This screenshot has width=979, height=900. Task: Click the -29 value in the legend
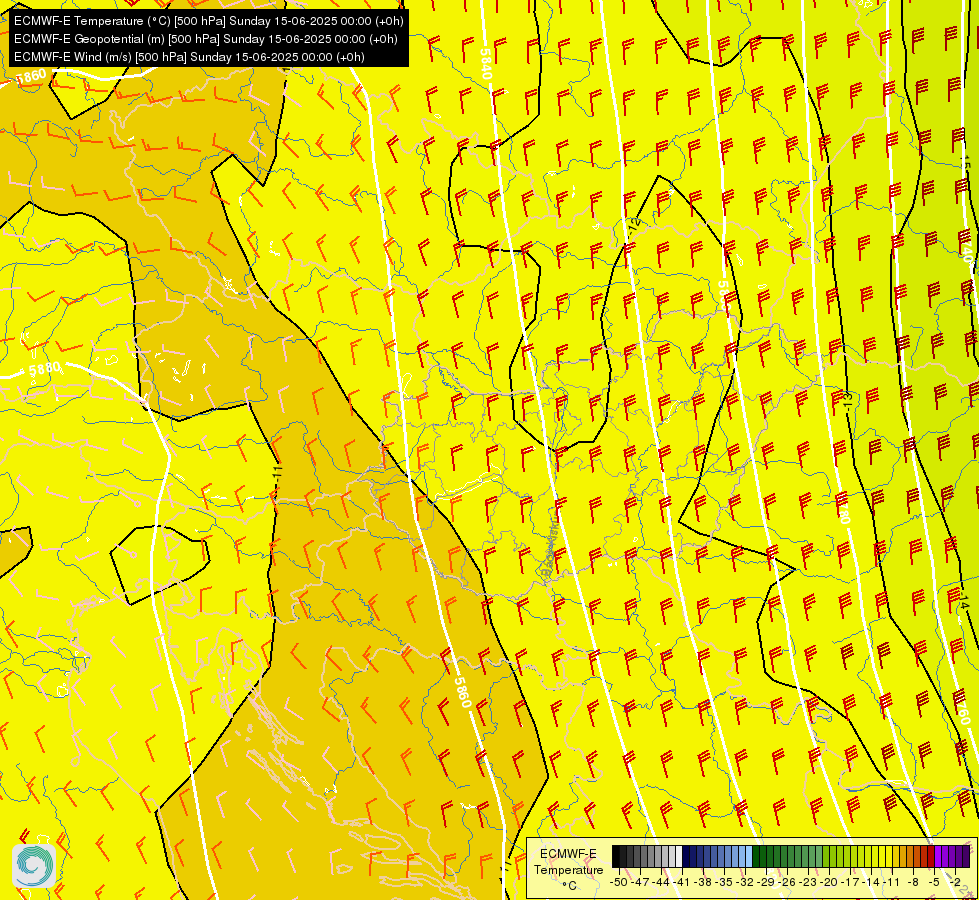pos(766,882)
